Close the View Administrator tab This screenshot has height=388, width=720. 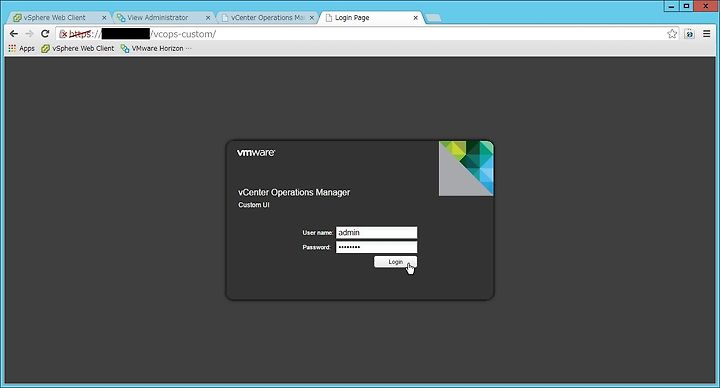208,18
